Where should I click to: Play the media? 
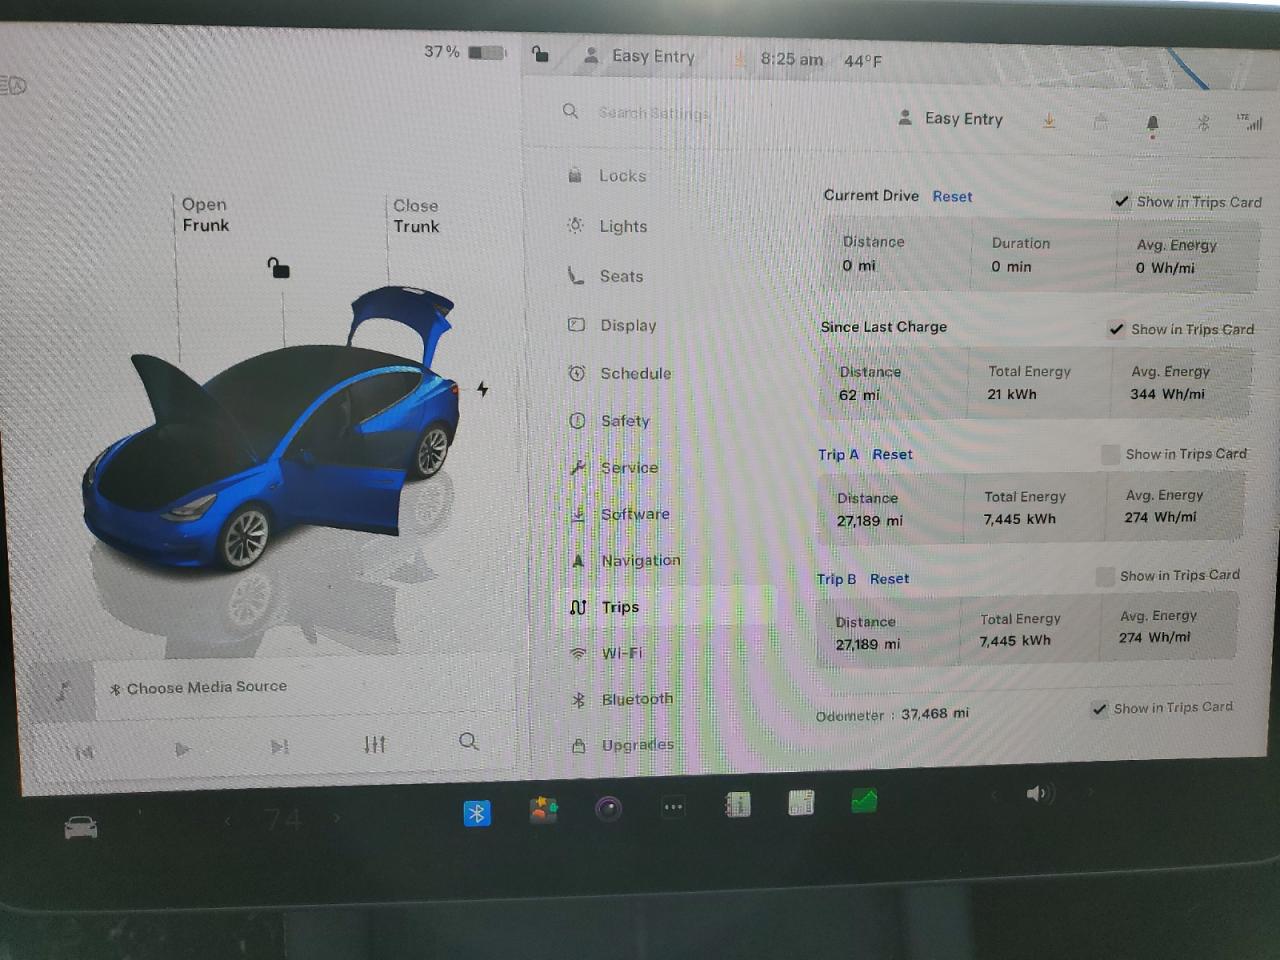pos(181,749)
